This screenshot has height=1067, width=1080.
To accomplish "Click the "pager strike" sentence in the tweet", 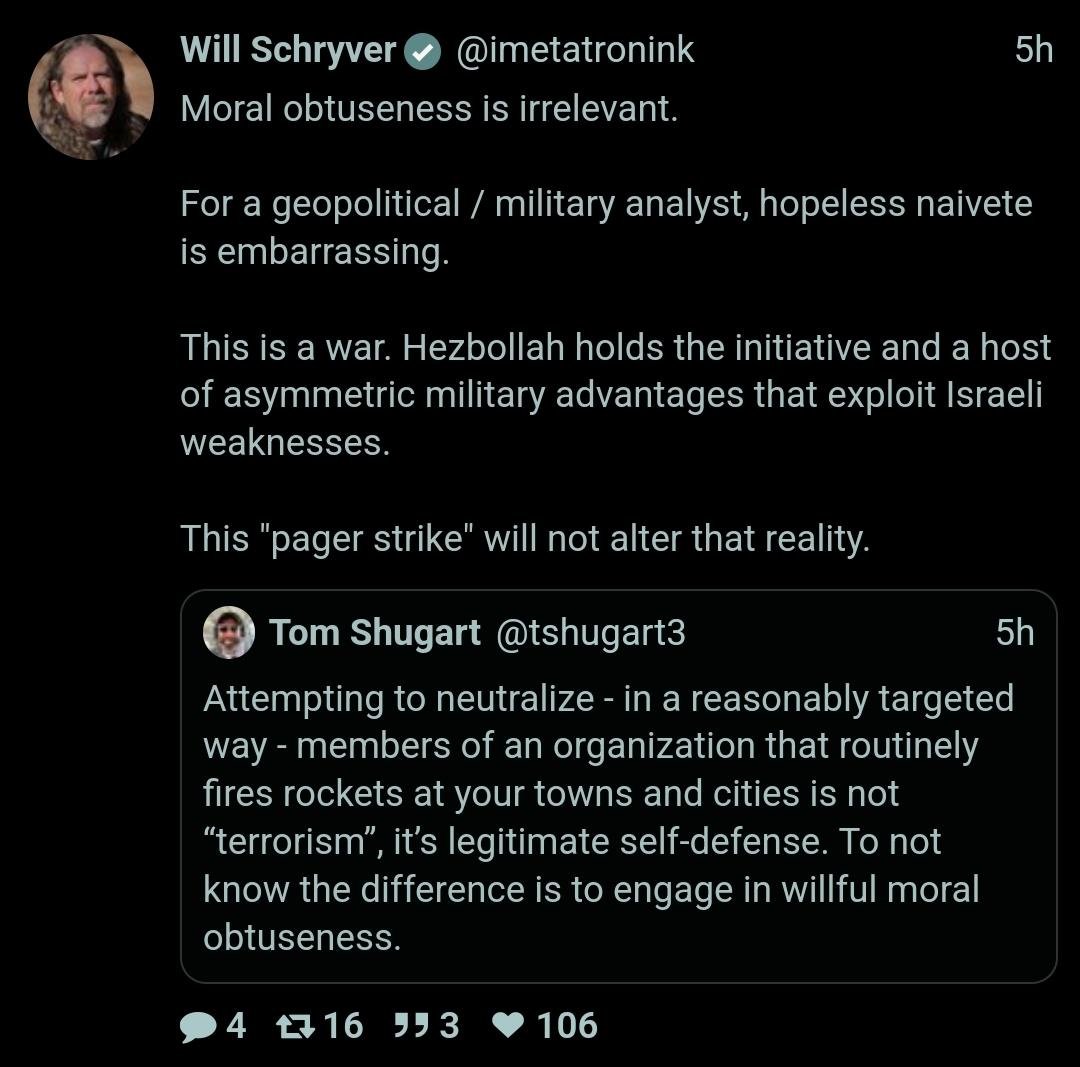I will (x=525, y=539).
